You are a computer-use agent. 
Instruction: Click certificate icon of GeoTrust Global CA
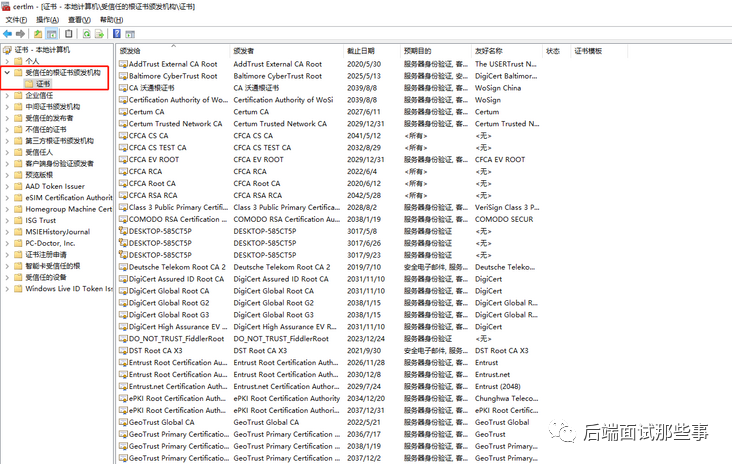click(123, 422)
